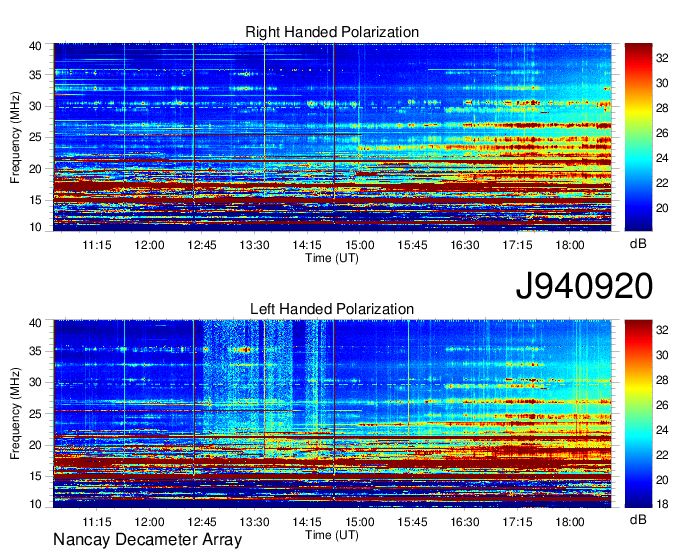Click 10 MHz tick on Left Handed plot
This screenshot has height=552, width=680.
pos(35,504)
